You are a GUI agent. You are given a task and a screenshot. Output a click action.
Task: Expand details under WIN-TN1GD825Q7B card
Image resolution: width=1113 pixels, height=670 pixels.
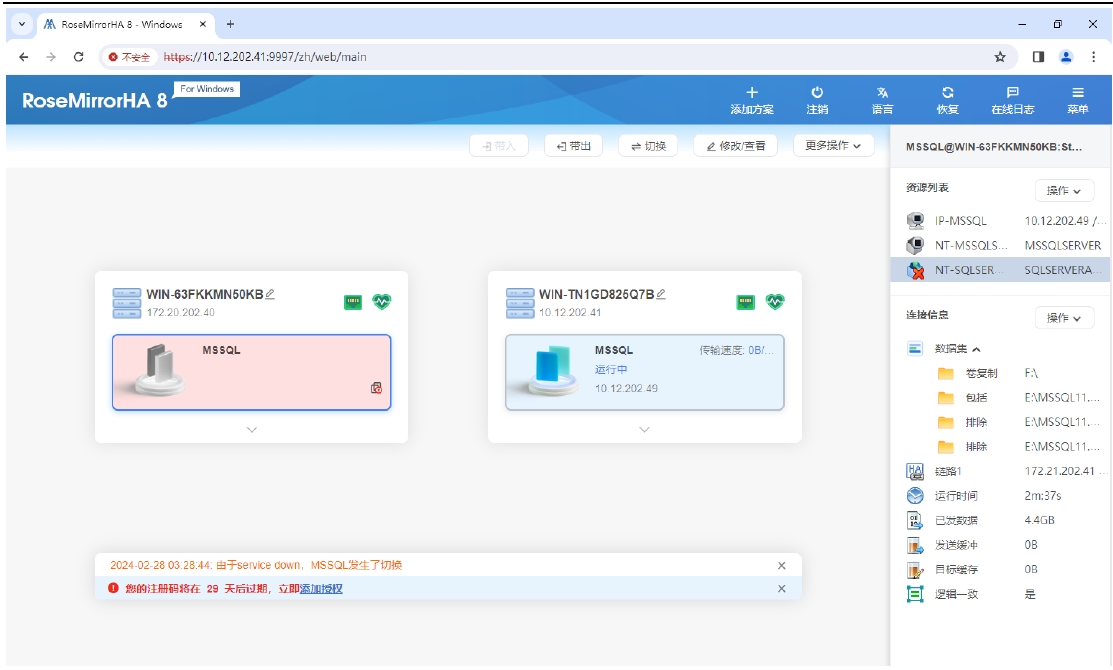[644, 429]
